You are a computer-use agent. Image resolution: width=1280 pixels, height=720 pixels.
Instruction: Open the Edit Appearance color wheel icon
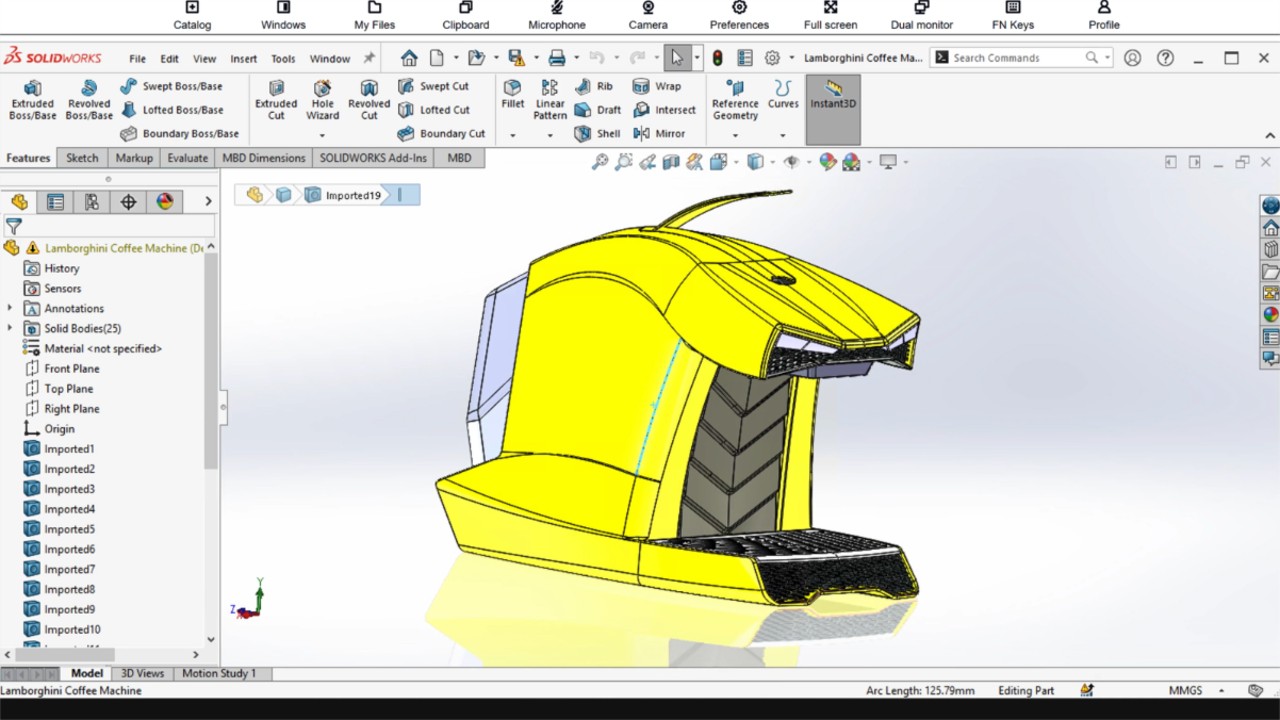pos(827,162)
